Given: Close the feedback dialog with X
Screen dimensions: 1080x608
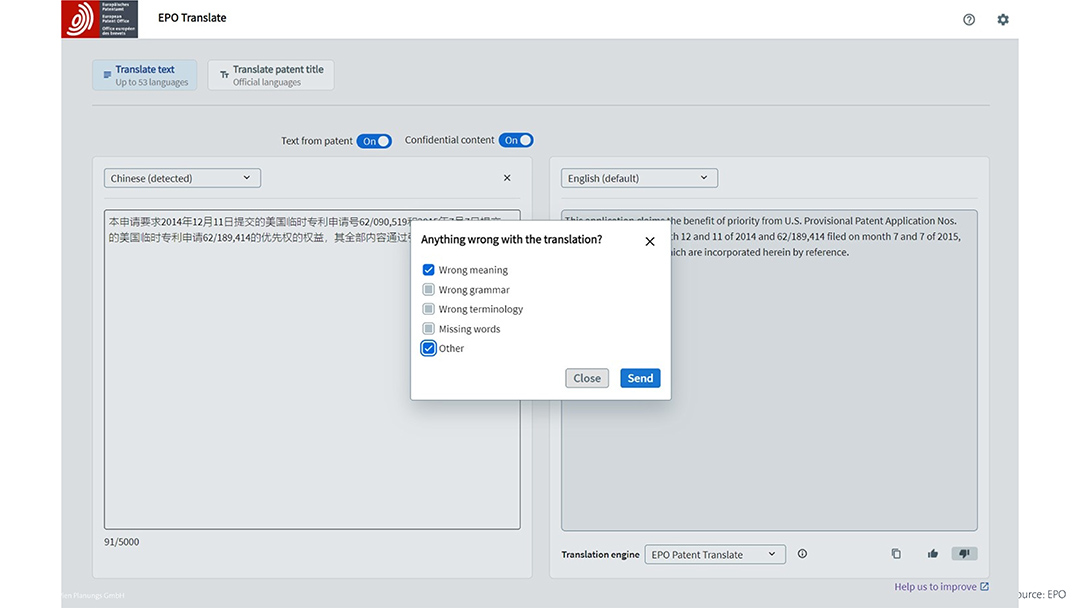Looking at the screenshot, I should coord(650,241).
